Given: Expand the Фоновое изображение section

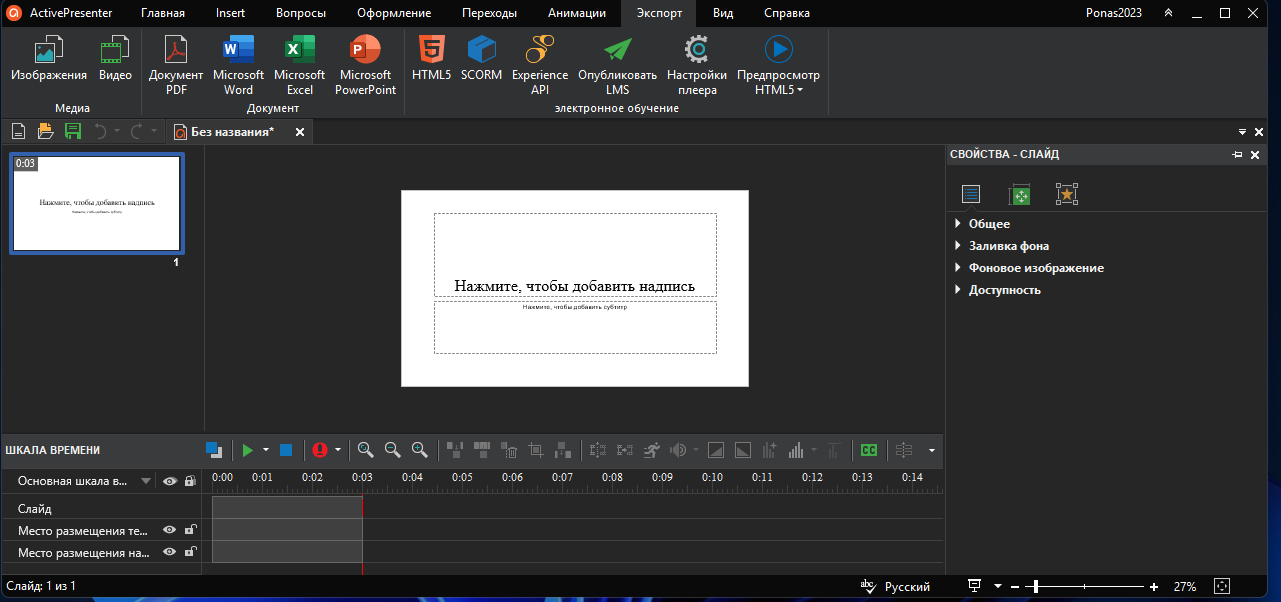Looking at the screenshot, I should [x=1035, y=268].
